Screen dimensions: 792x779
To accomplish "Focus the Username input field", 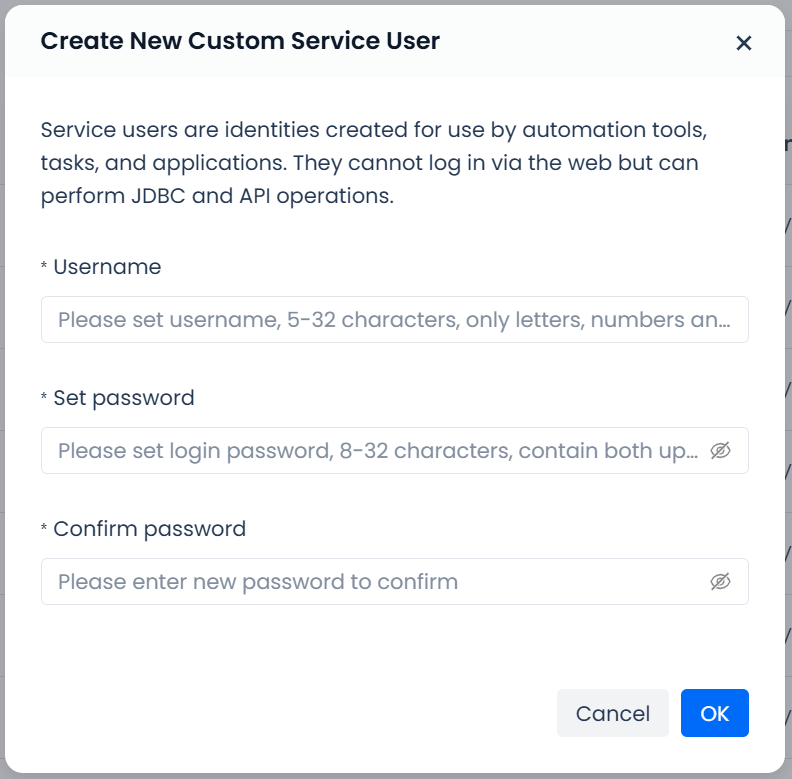I will (394, 320).
